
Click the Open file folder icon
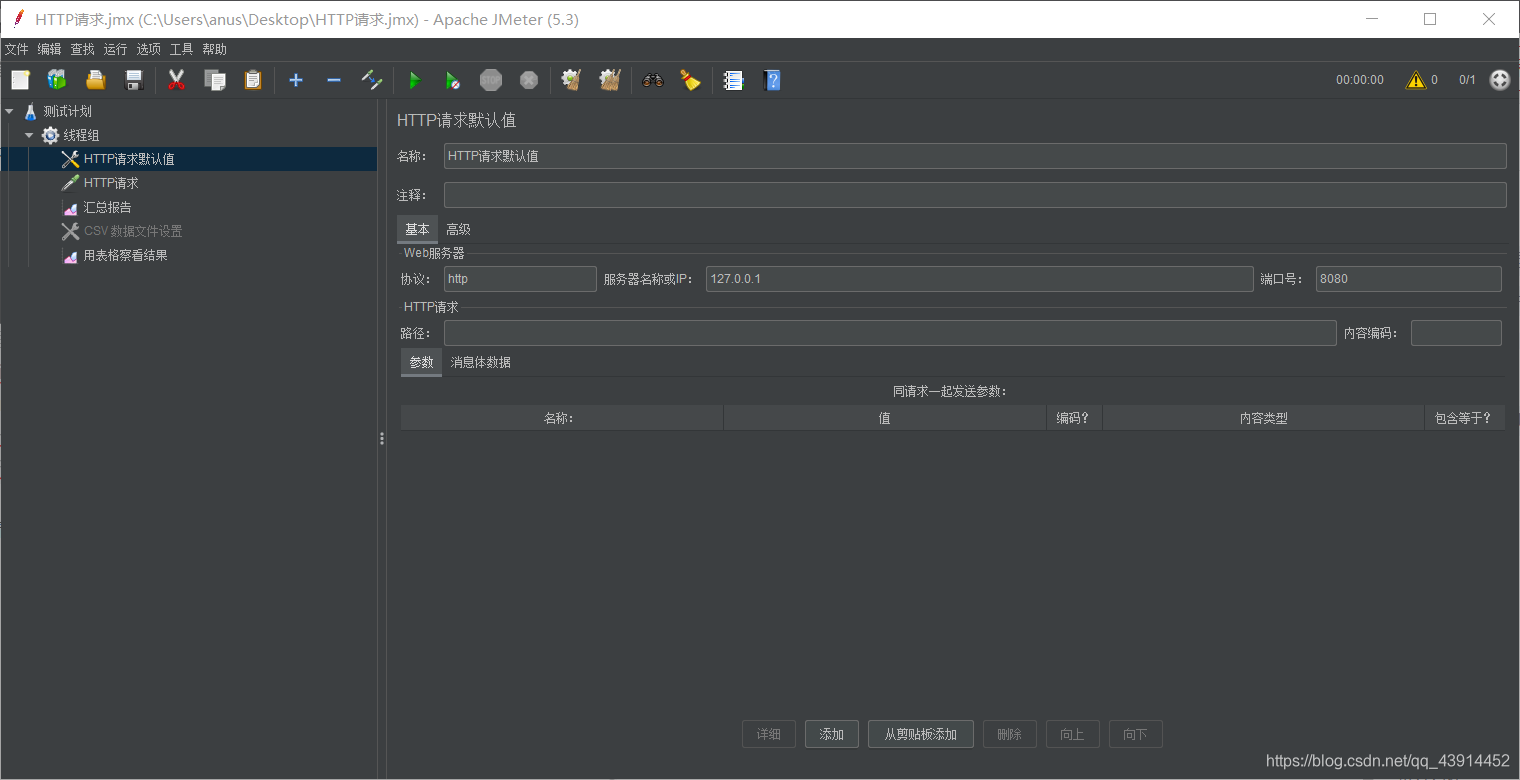click(95, 80)
